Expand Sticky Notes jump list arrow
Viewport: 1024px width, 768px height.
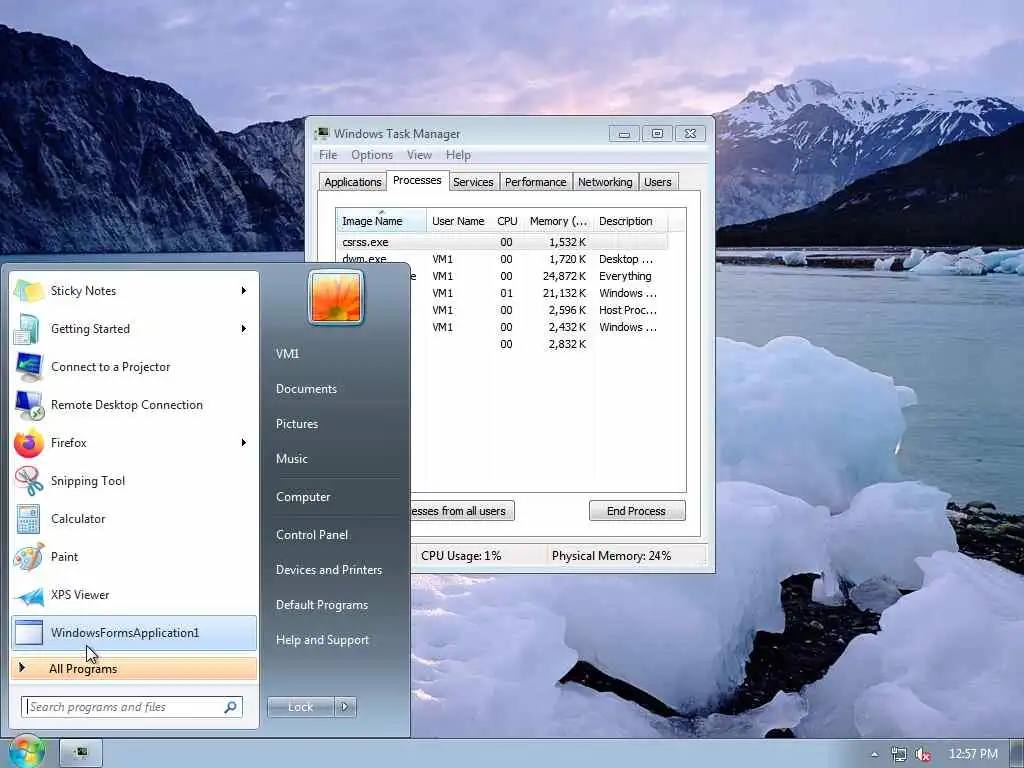click(244, 291)
